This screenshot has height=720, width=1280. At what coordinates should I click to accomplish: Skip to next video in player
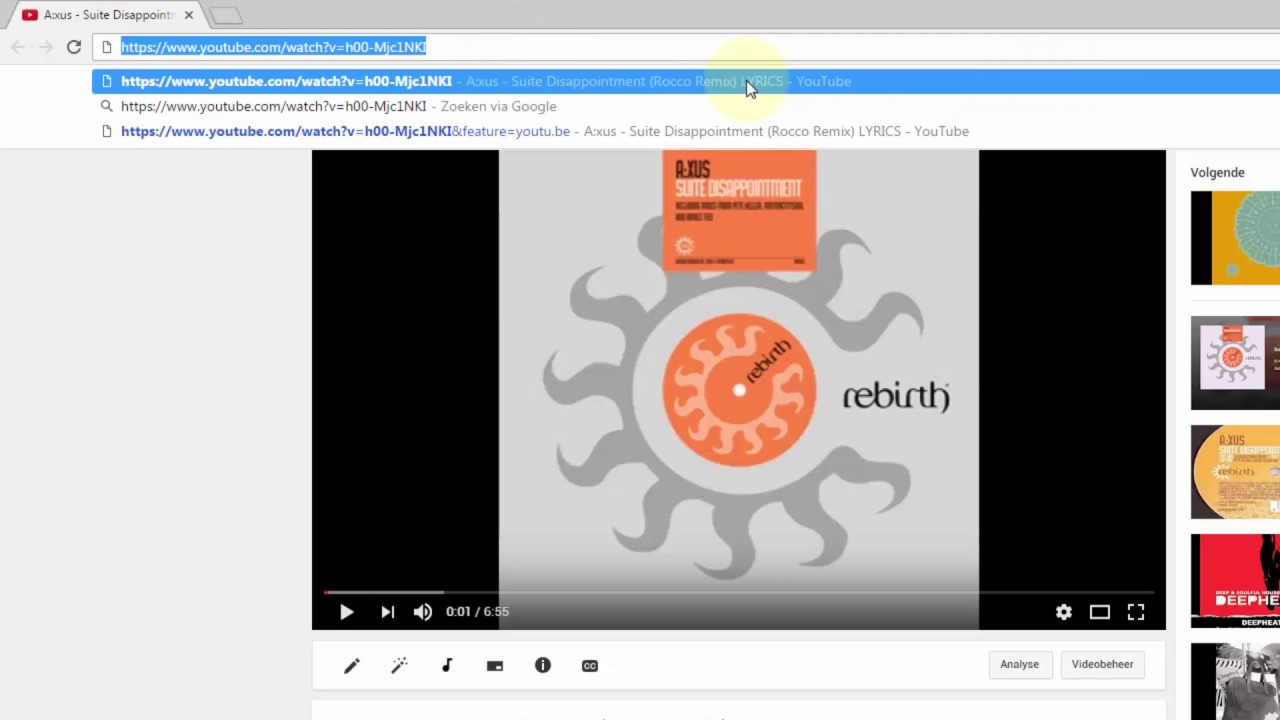388,612
